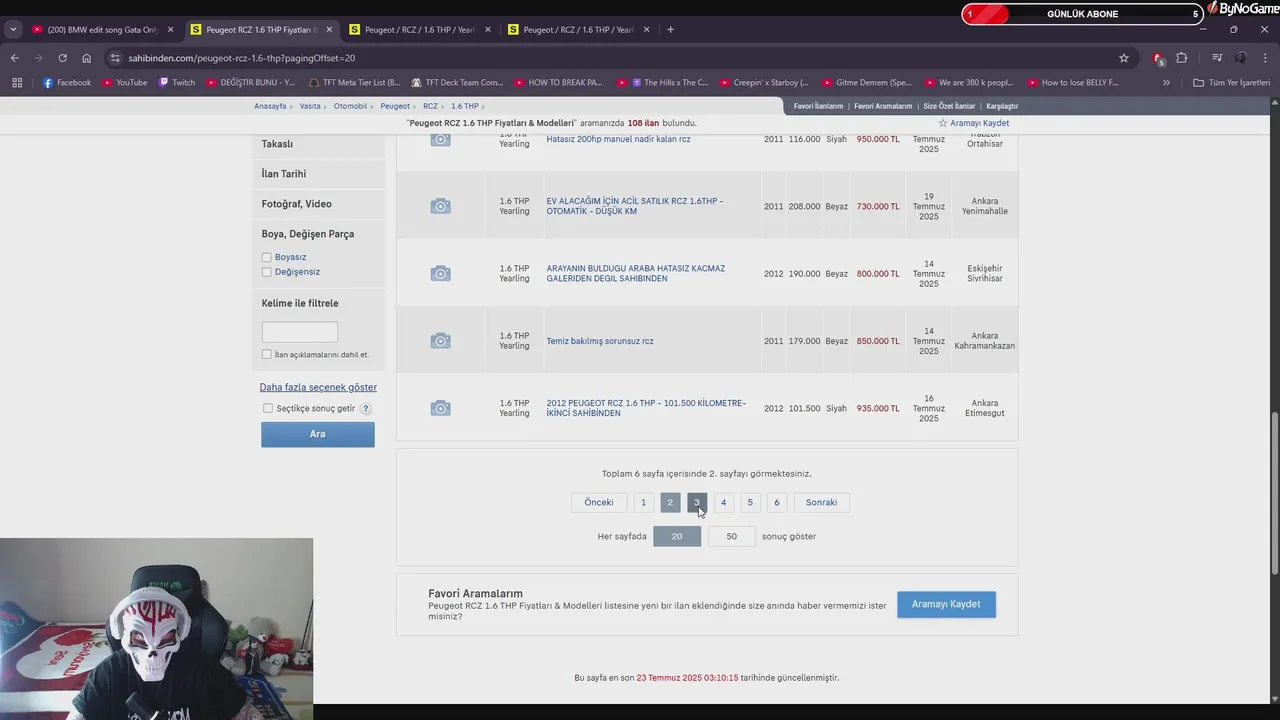Open the Tüm Yer İşaretleri folder
This screenshot has width=1280, height=720.
1231,83
